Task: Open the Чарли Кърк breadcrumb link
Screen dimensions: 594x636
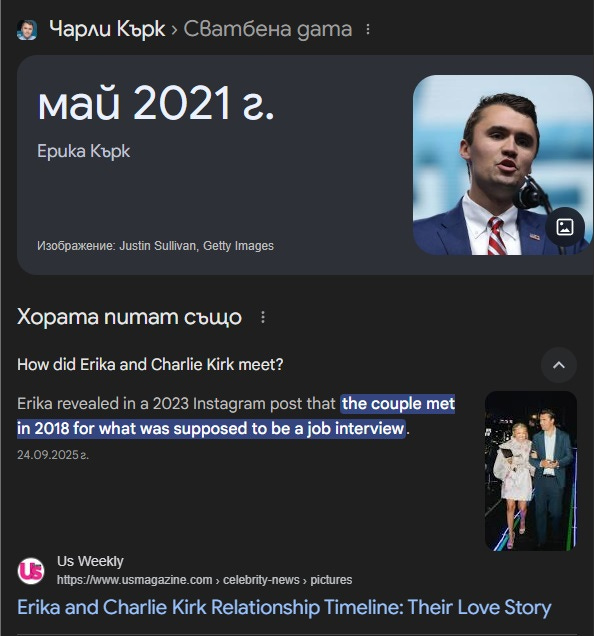Action: coord(107,29)
